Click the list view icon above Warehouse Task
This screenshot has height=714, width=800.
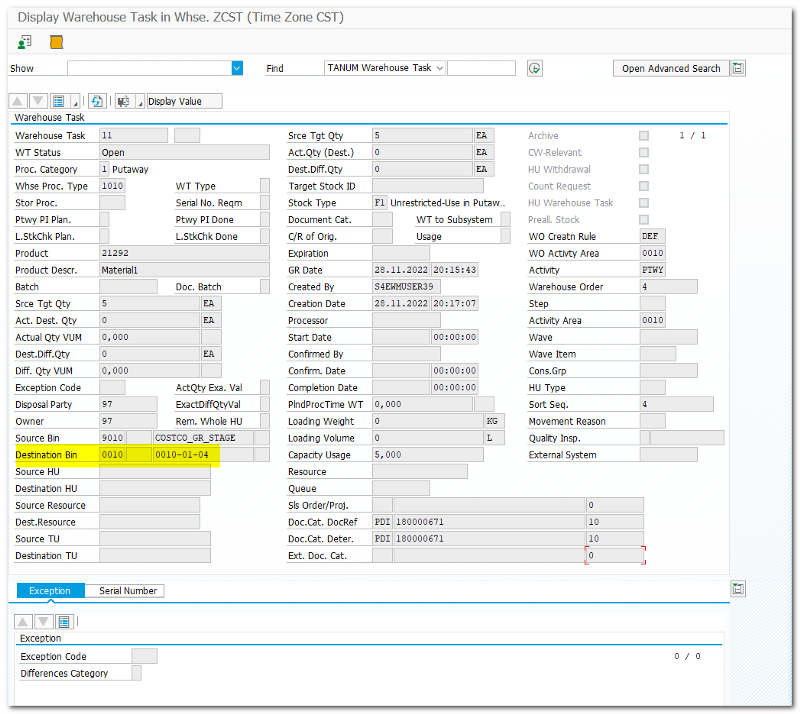(x=58, y=101)
